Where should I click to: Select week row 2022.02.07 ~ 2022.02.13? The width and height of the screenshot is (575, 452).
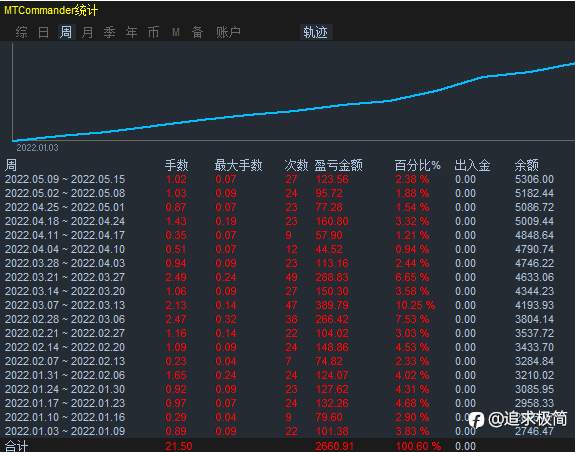tap(279, 361)
